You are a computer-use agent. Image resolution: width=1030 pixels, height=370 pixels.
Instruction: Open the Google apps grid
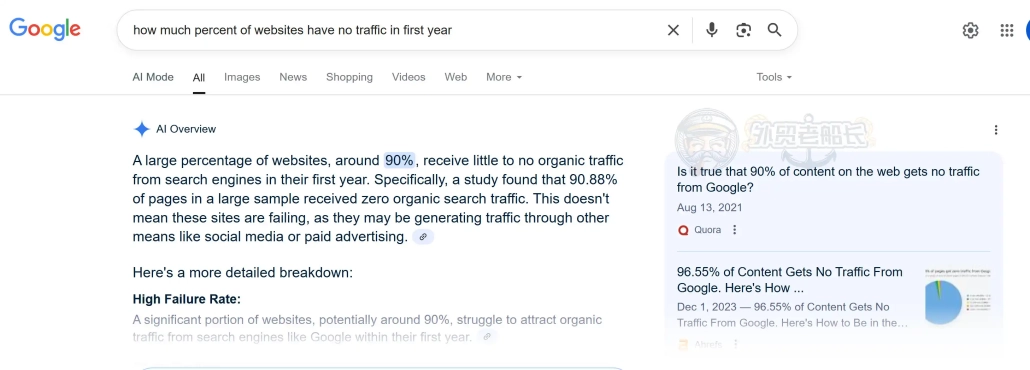(1006, 30)
